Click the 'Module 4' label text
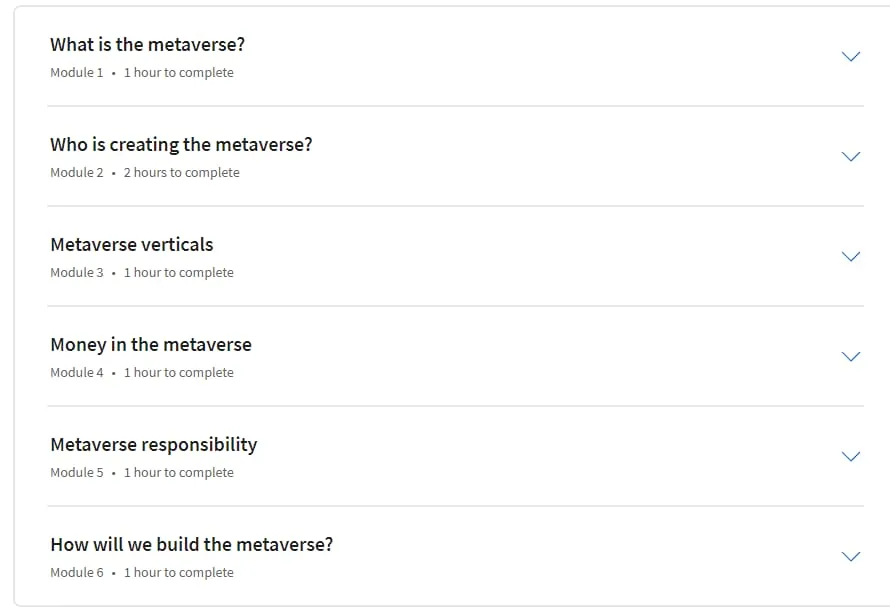The width and height of the screenshot is (890, 607). click(x=77, y=372)
